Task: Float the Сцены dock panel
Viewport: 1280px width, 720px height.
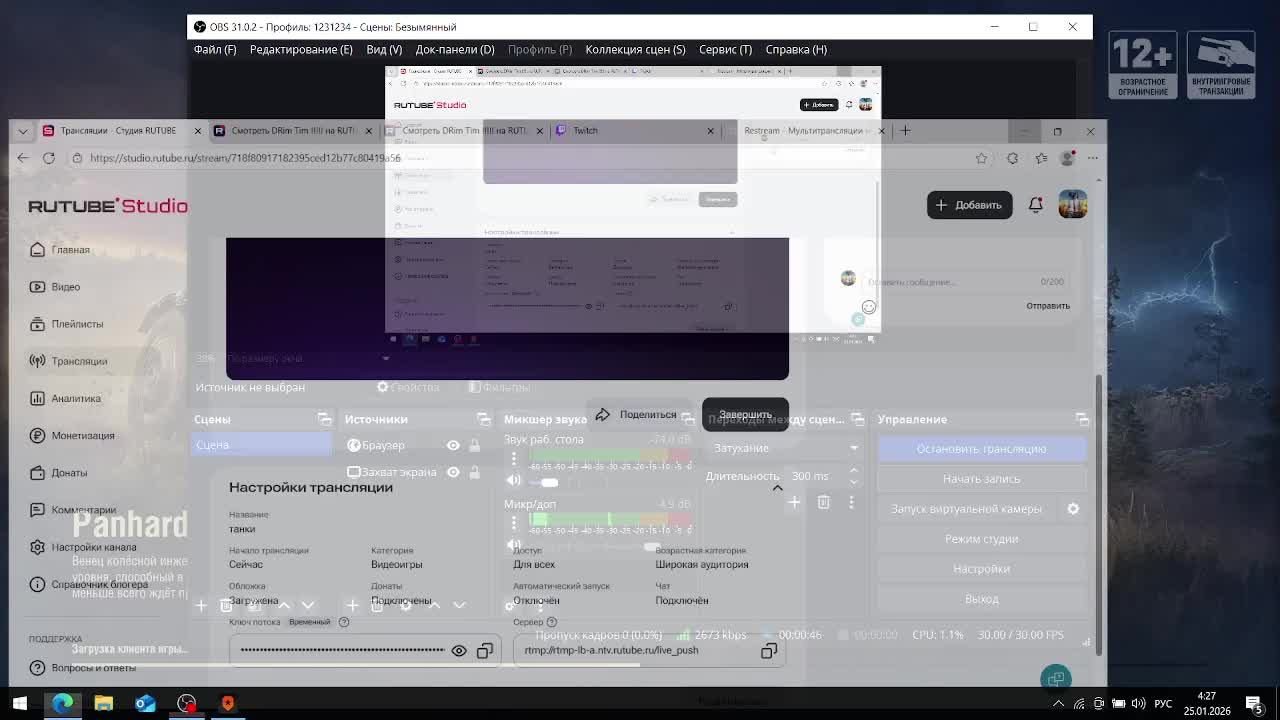Action: [x=324, y=419]
